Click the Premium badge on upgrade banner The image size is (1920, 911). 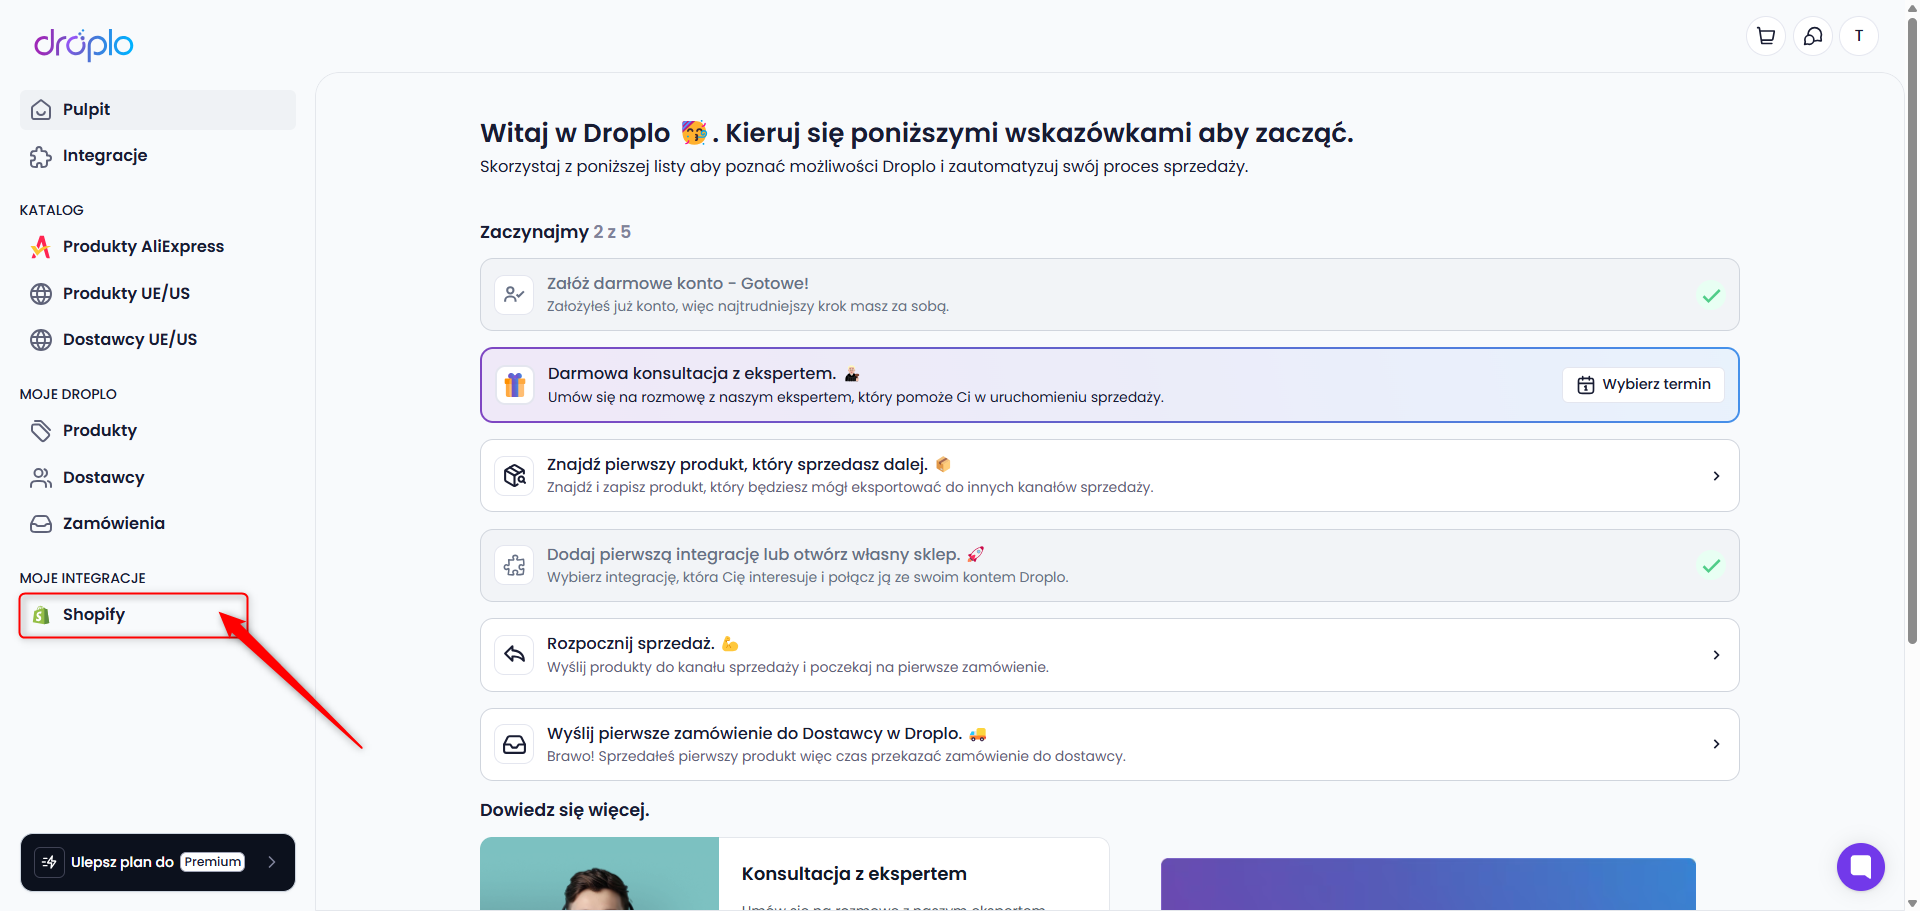[213, 862]
